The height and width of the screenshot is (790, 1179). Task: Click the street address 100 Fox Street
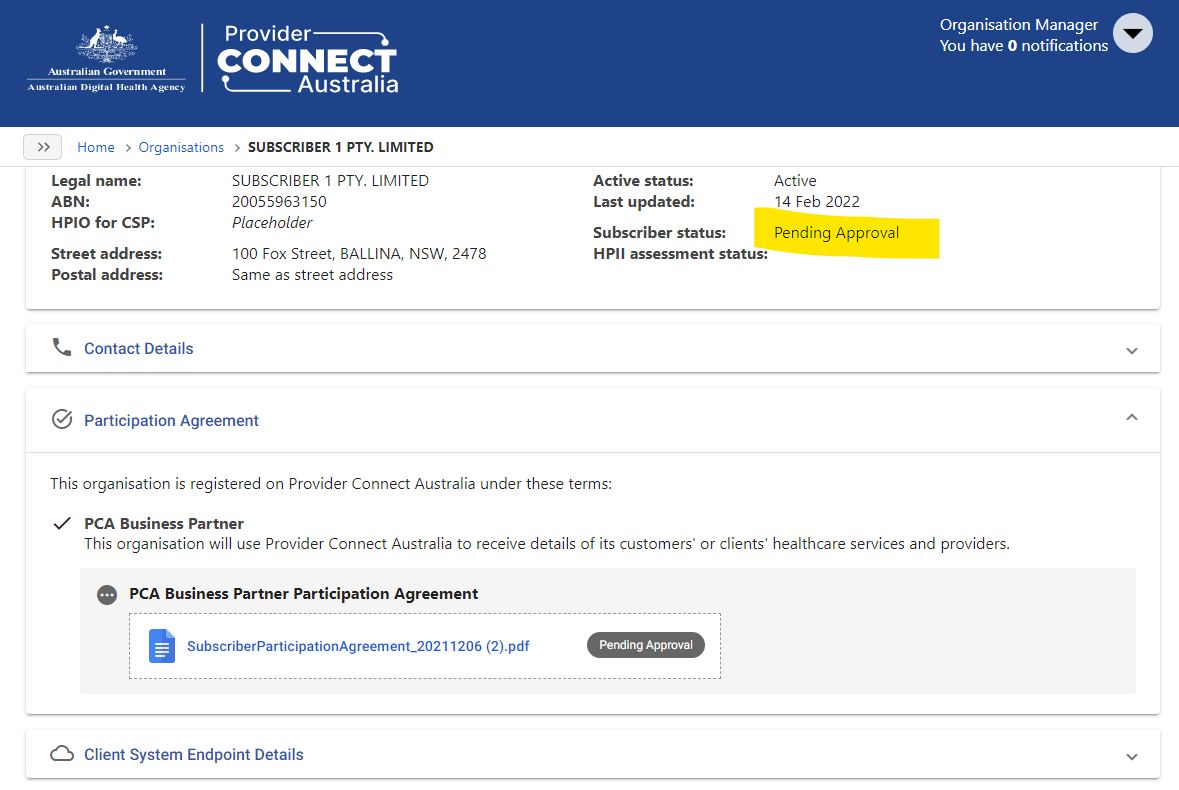click(359, 254)
